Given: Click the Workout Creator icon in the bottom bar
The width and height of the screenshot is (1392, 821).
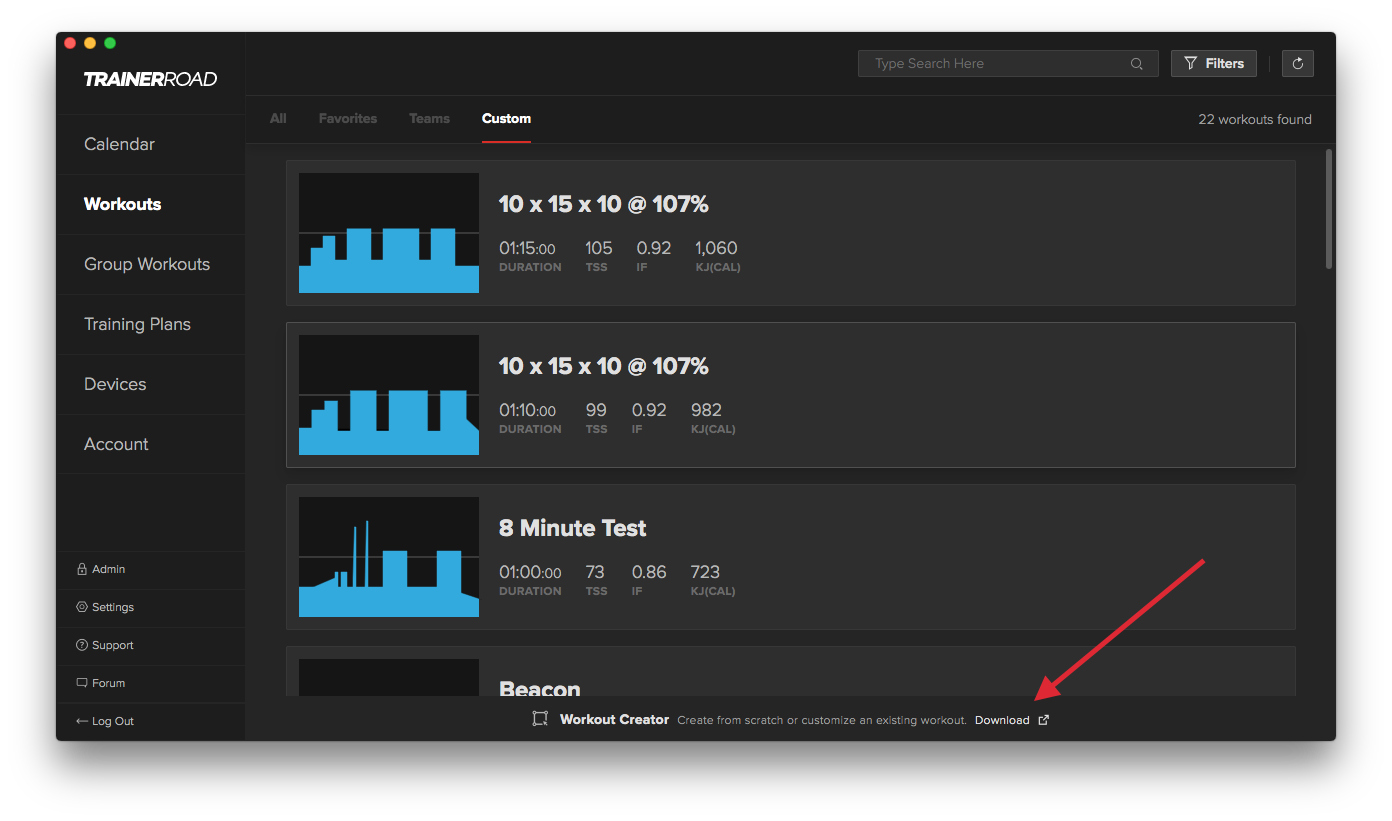Looking at the screenshot, I should point(540,719).
